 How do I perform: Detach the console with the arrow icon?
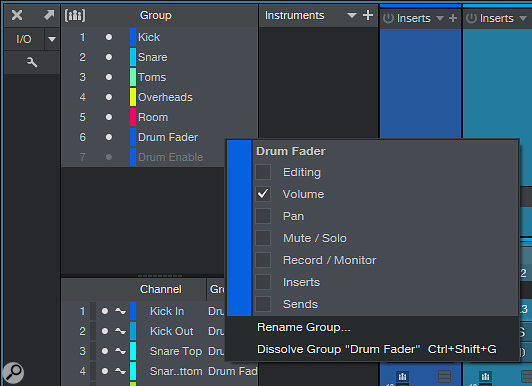49,15
